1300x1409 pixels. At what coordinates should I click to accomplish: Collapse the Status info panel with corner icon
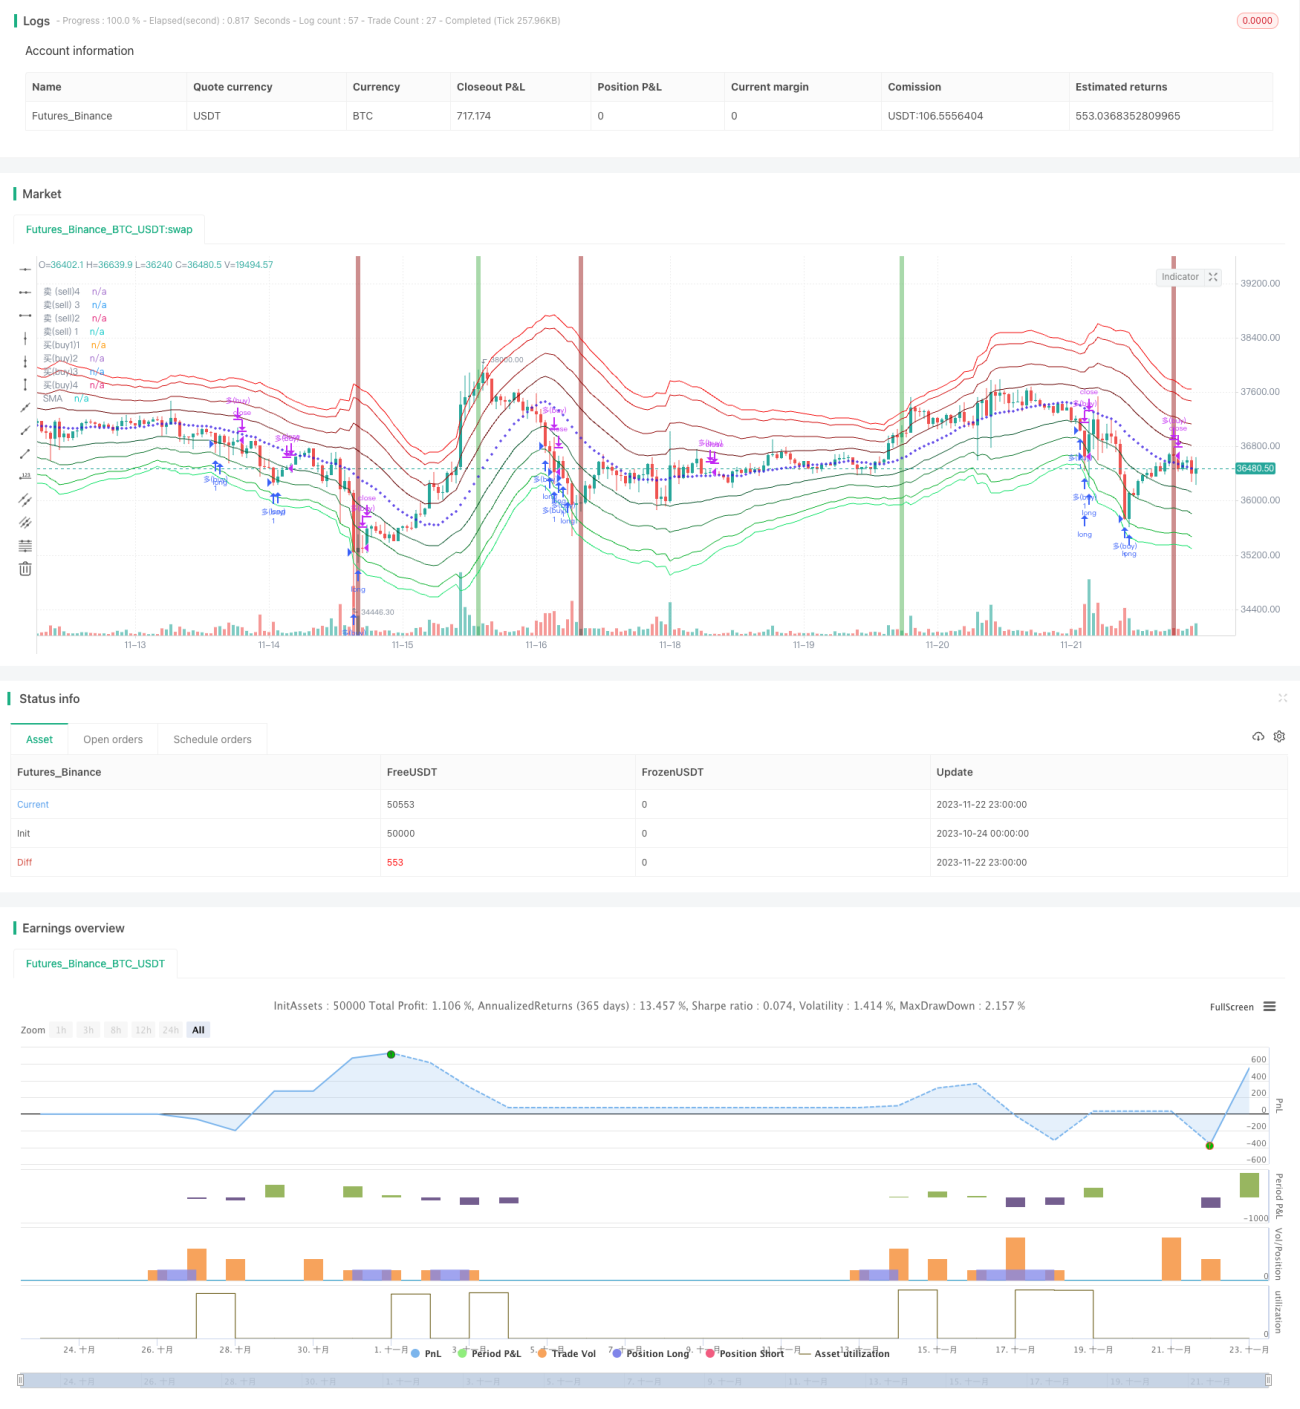coord(1282,698)
